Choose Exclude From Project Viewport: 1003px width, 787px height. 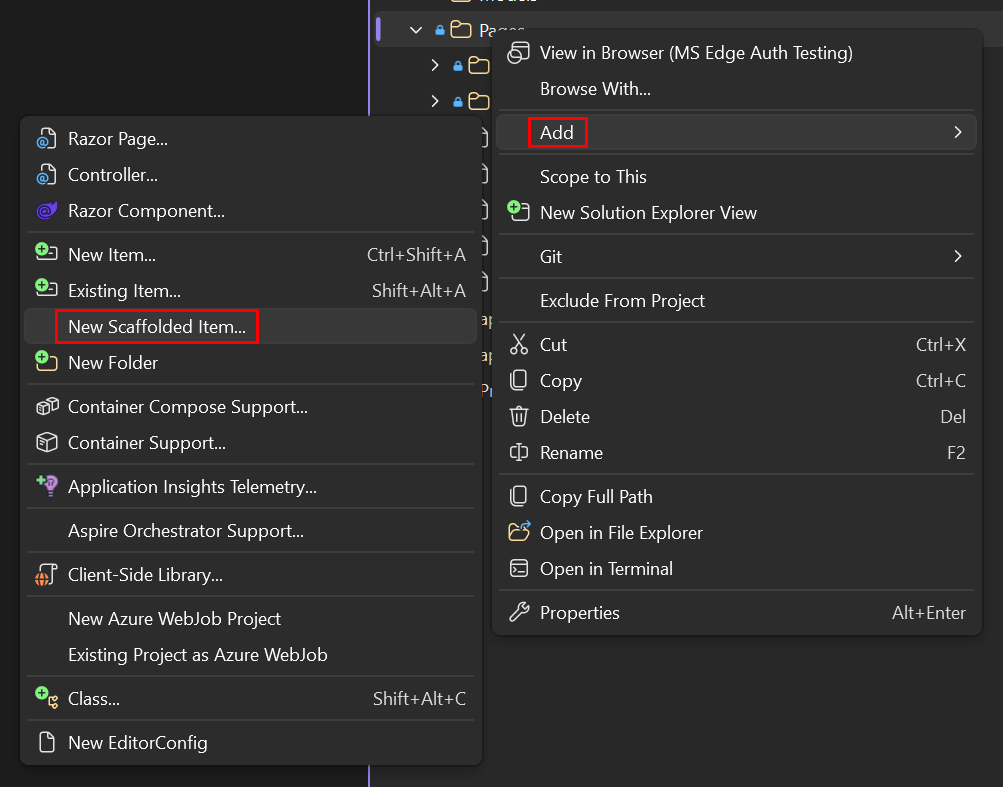[x=736, y=301]
